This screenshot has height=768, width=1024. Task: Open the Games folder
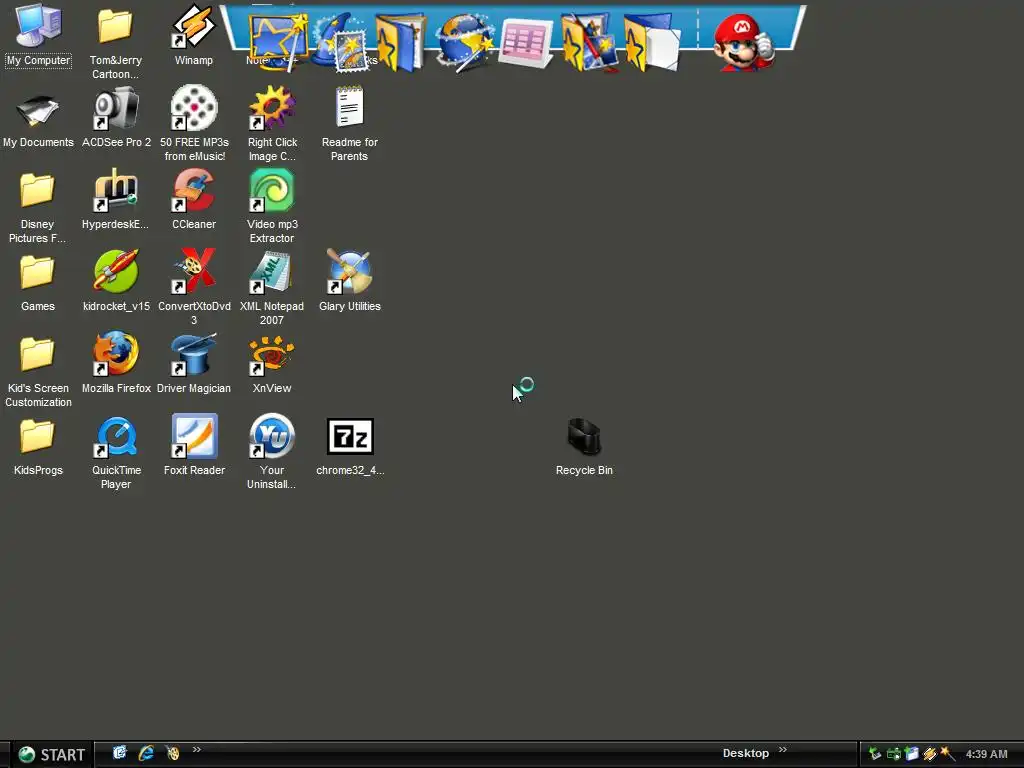pyautogui.click(x=37, y=283)
